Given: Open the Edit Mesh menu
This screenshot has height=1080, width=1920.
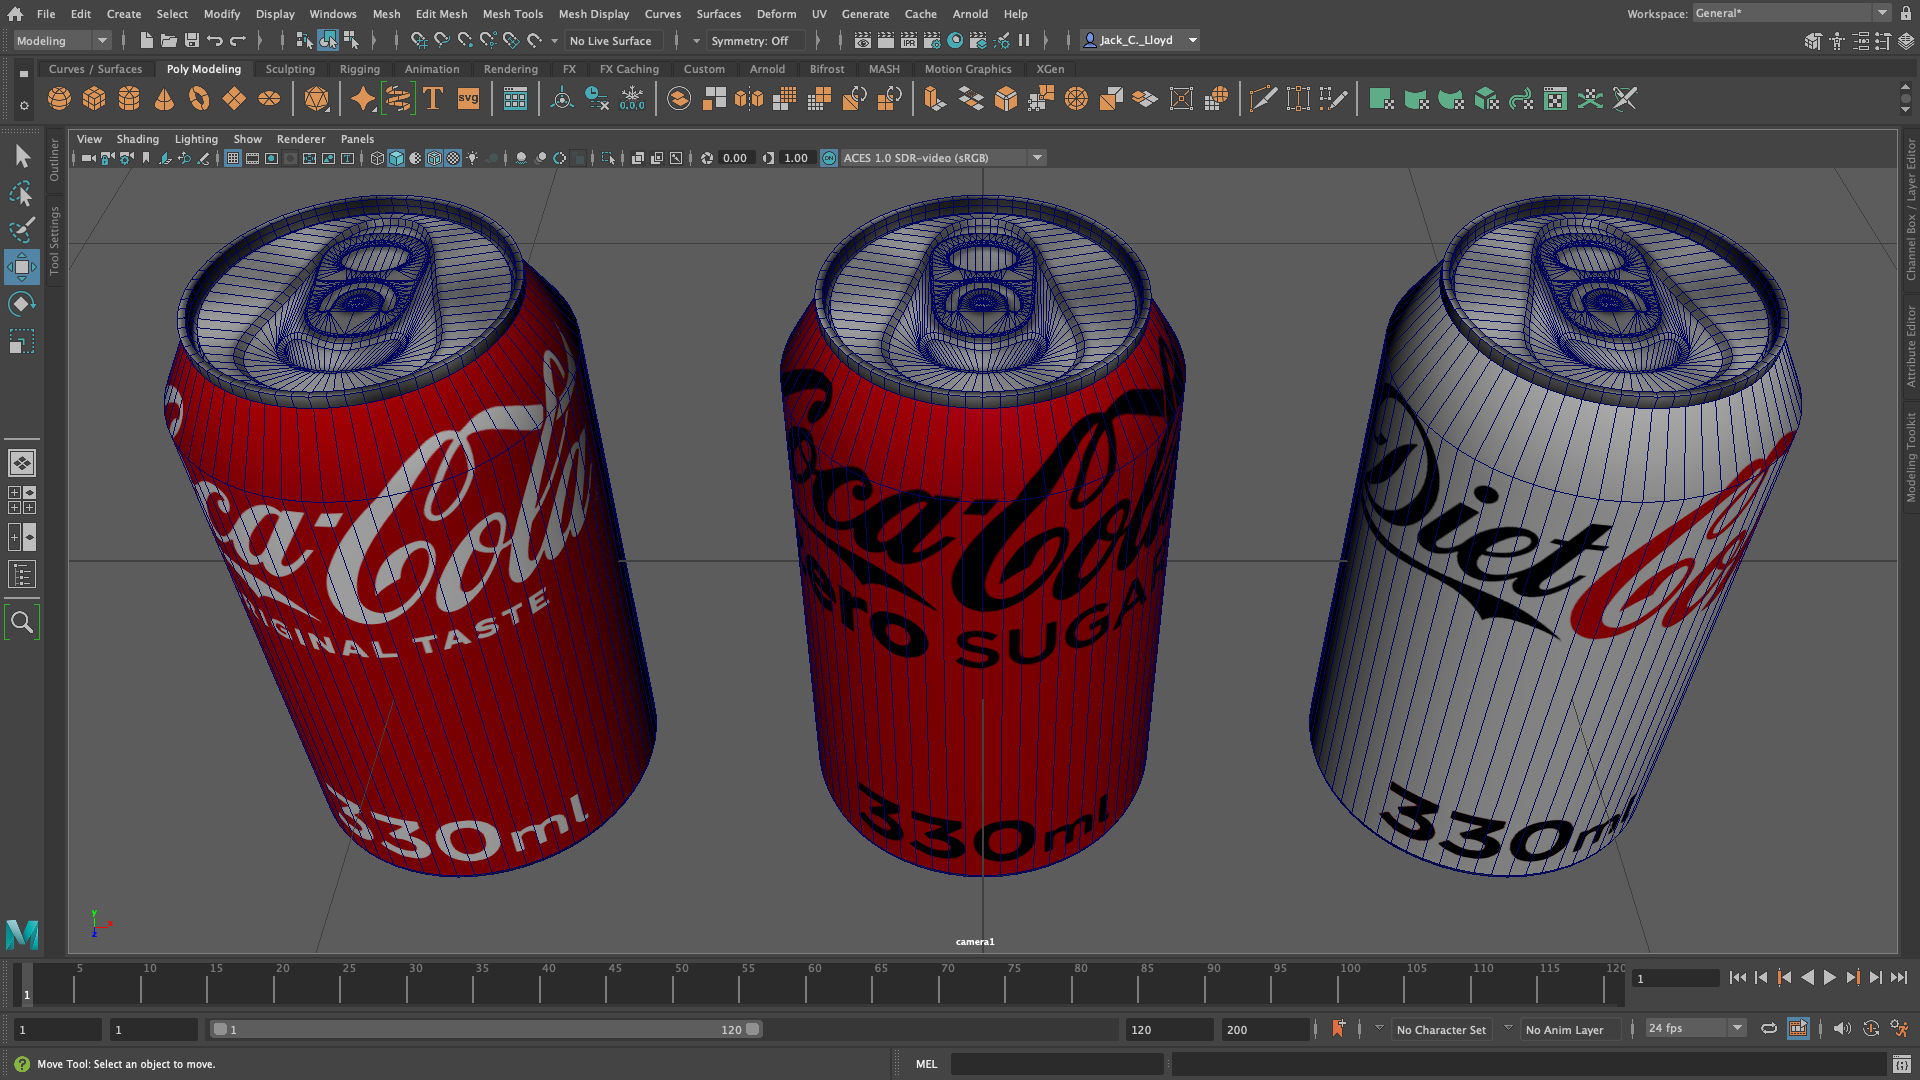Looking at the screenshot, I should (x=441, y=14).
